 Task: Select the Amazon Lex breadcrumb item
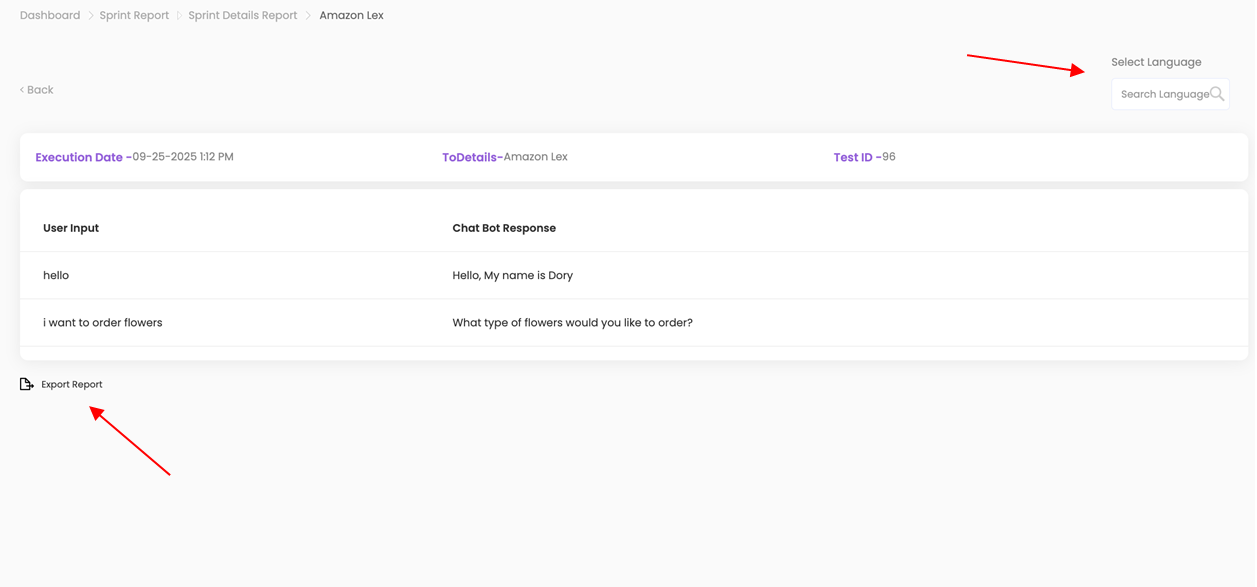tap(351, 15)
